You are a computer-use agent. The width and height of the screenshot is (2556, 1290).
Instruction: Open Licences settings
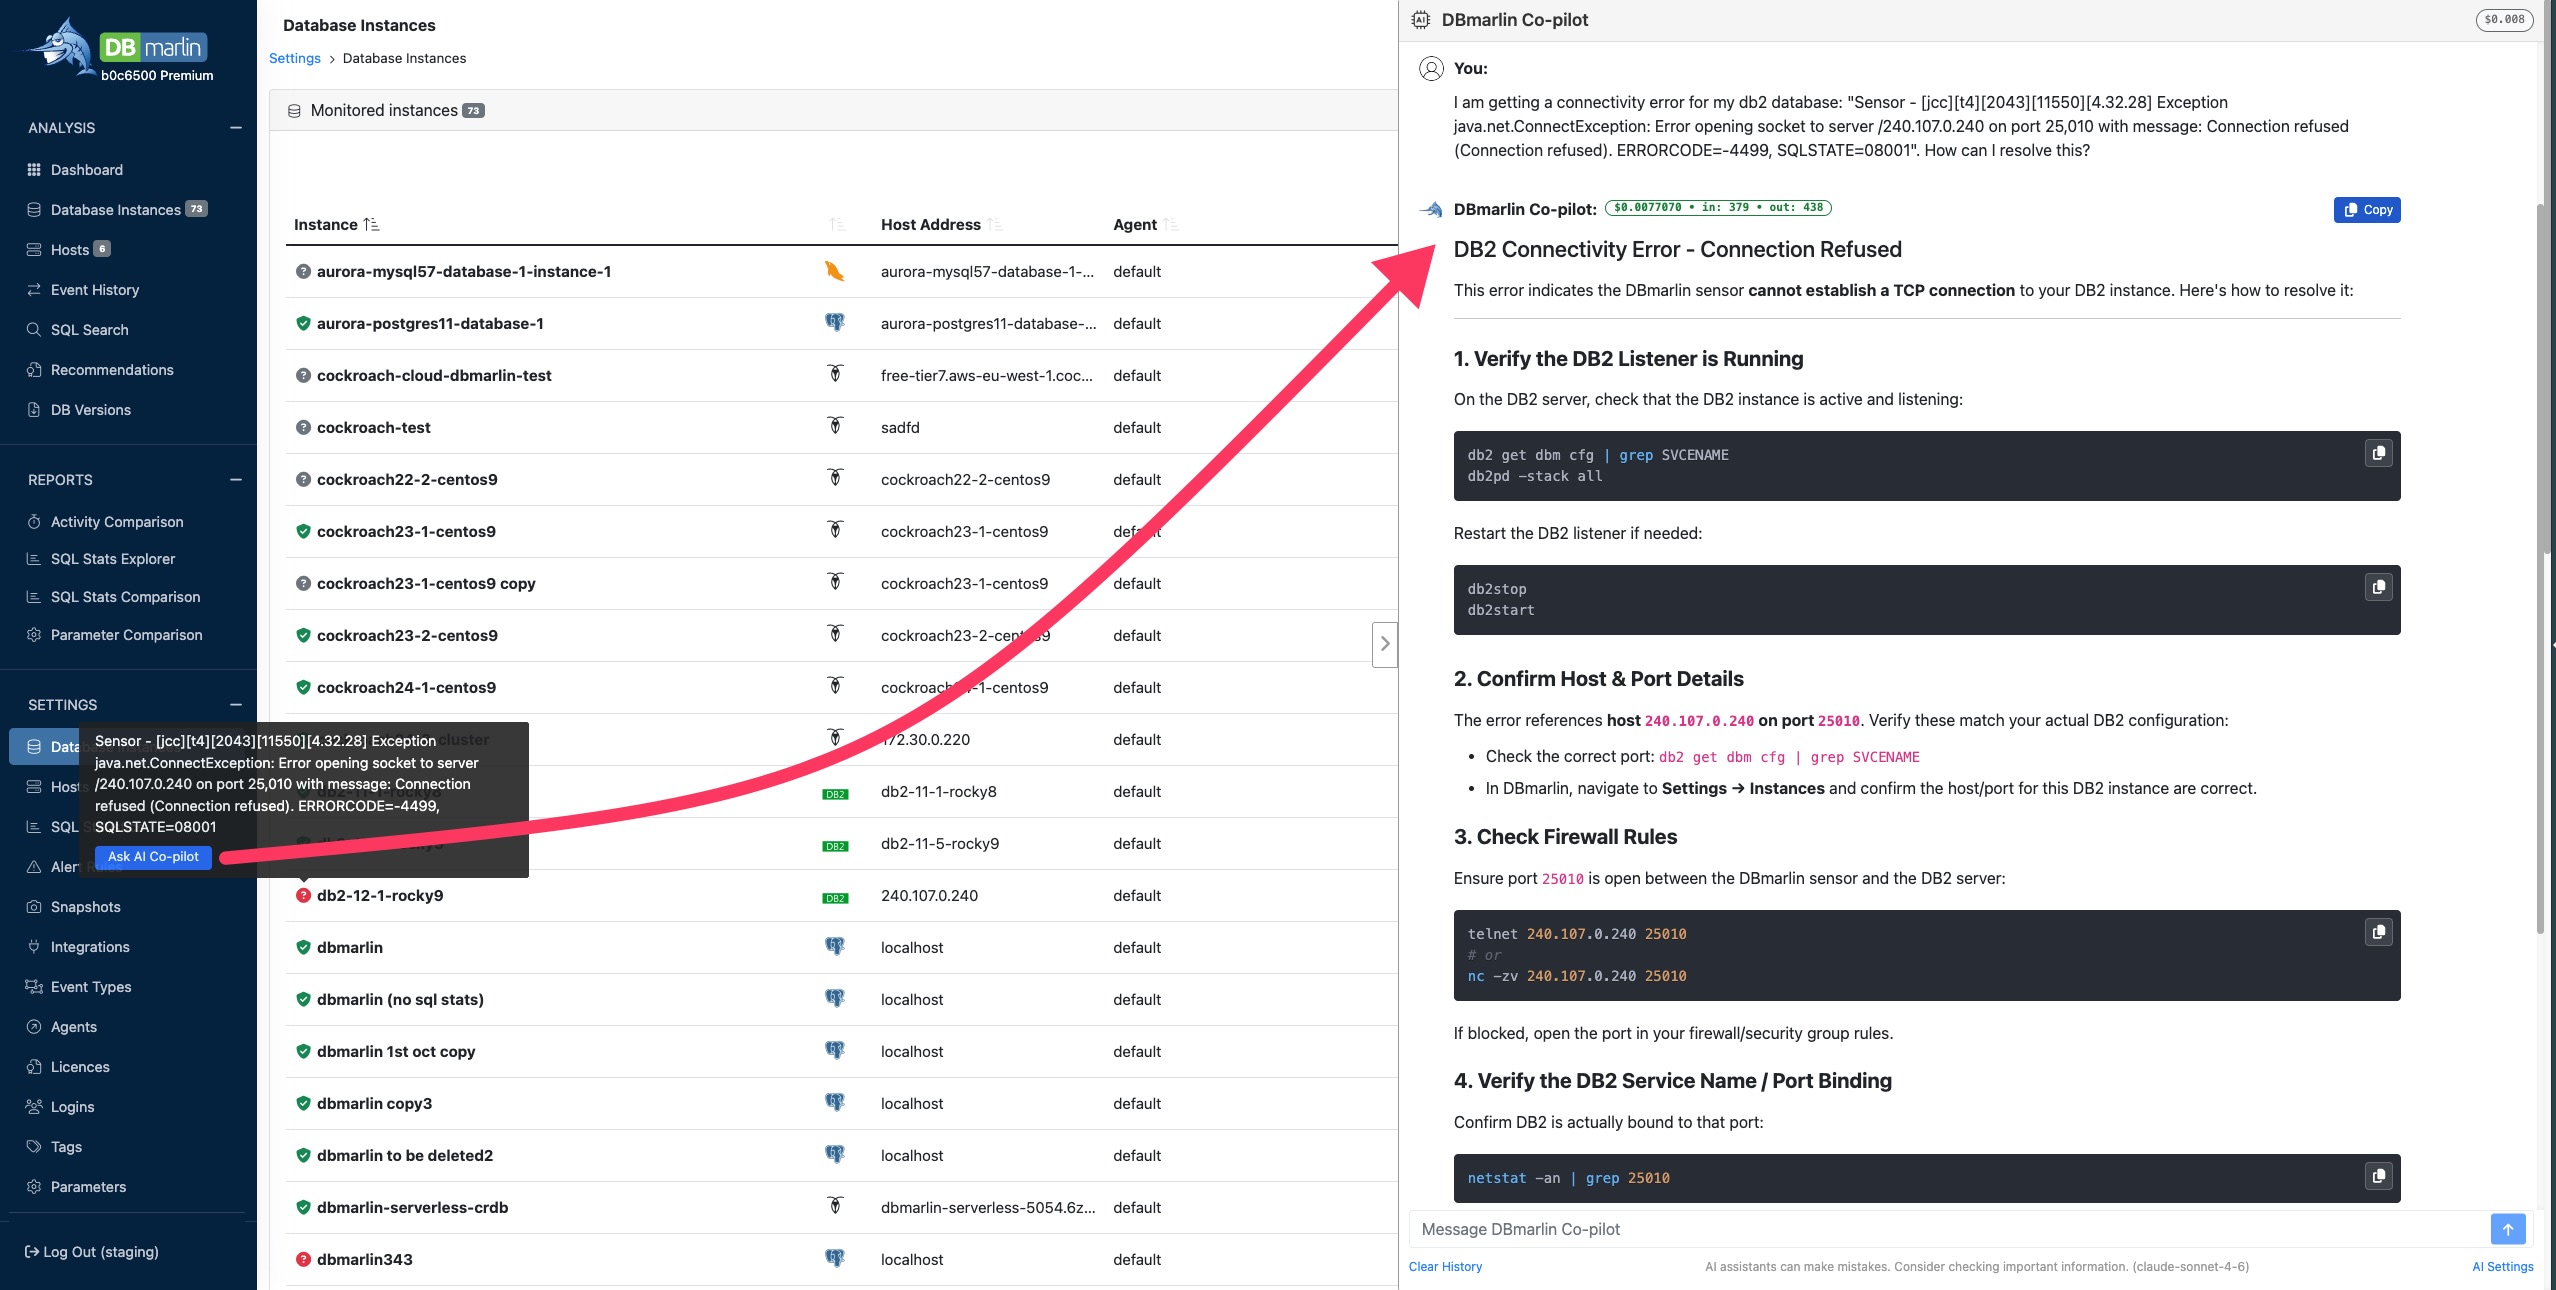pyautogui.click(x=80, y=1067)
